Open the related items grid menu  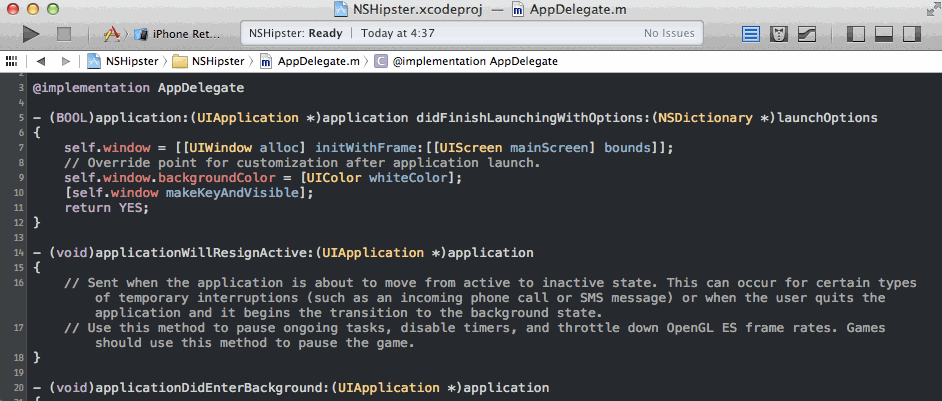[x=12, y=61]
